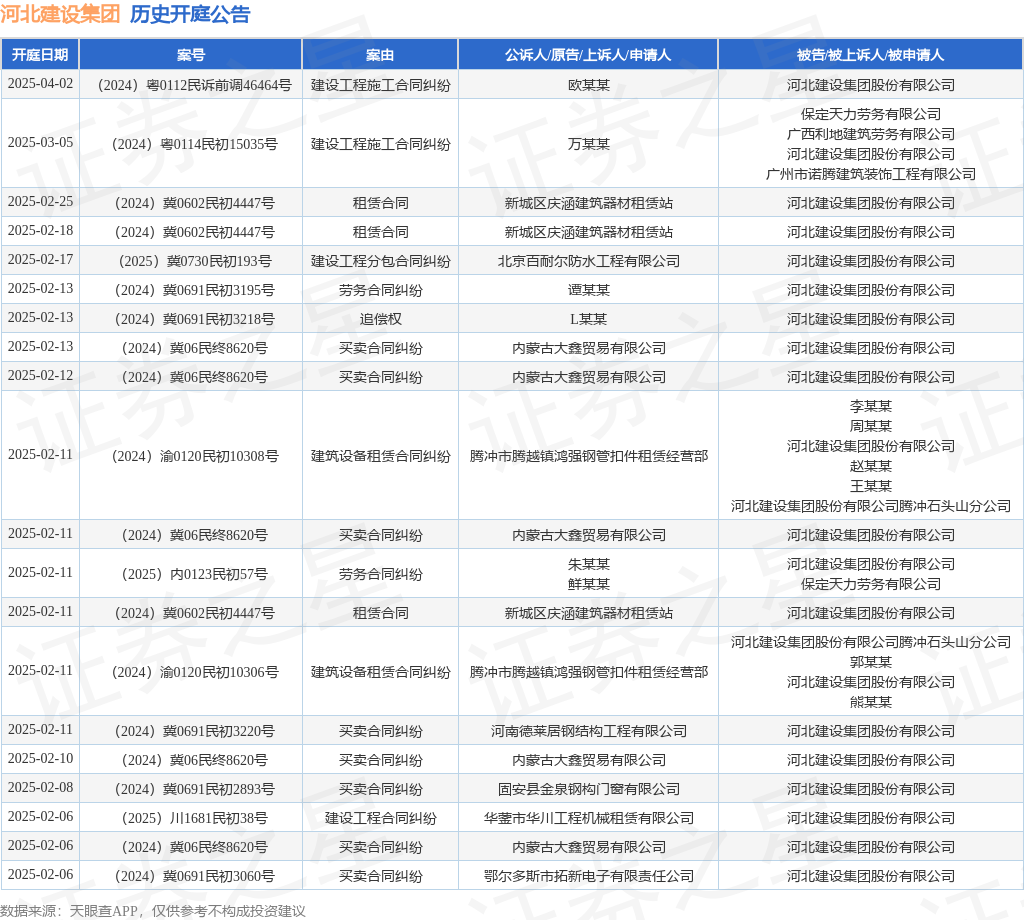This screenshot has width=1024, height=920.
Task: Click date cell 2025-02-12
Action: click(x=40, y=375)
